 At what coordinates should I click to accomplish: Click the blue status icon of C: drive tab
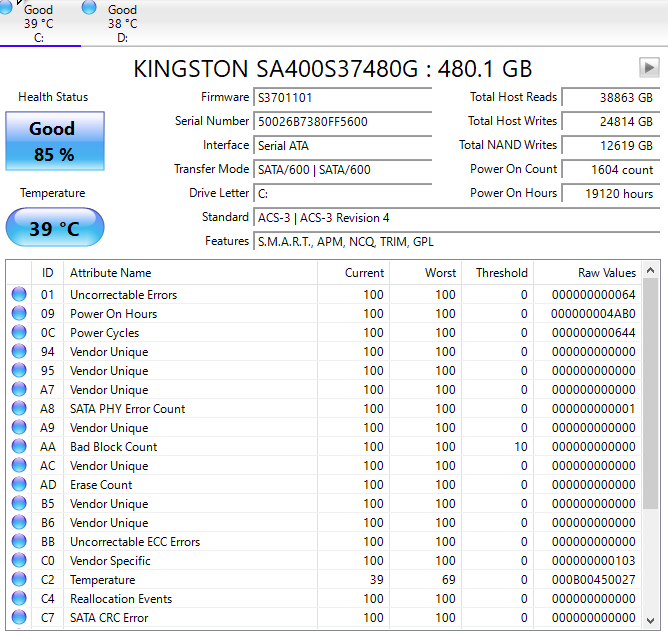(x=5, y=7)
